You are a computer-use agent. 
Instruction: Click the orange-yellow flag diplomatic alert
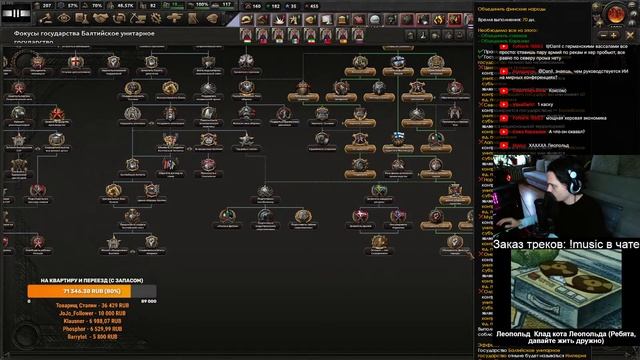[342, 36]
